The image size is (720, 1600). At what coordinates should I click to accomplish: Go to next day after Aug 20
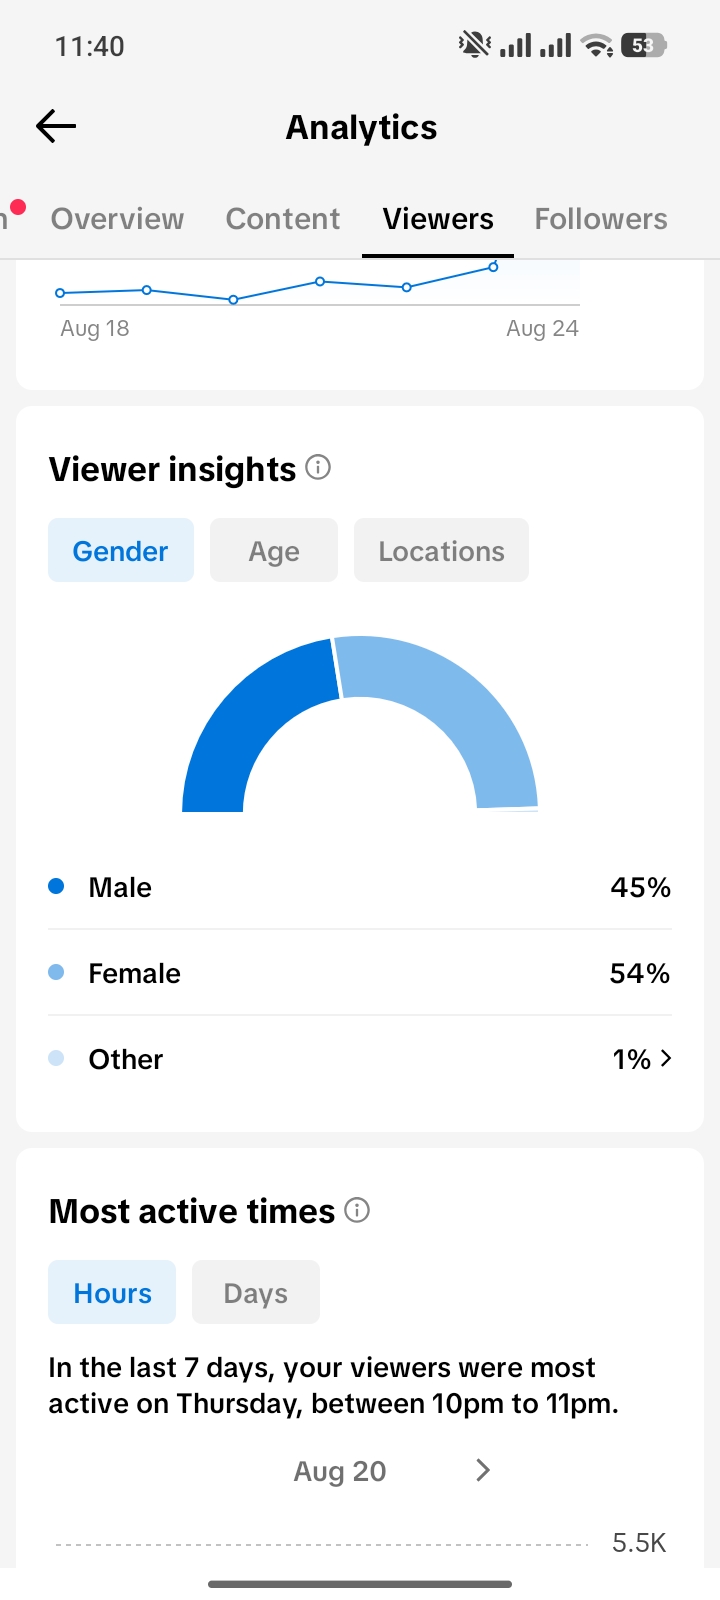click(x=483, y=1470)
